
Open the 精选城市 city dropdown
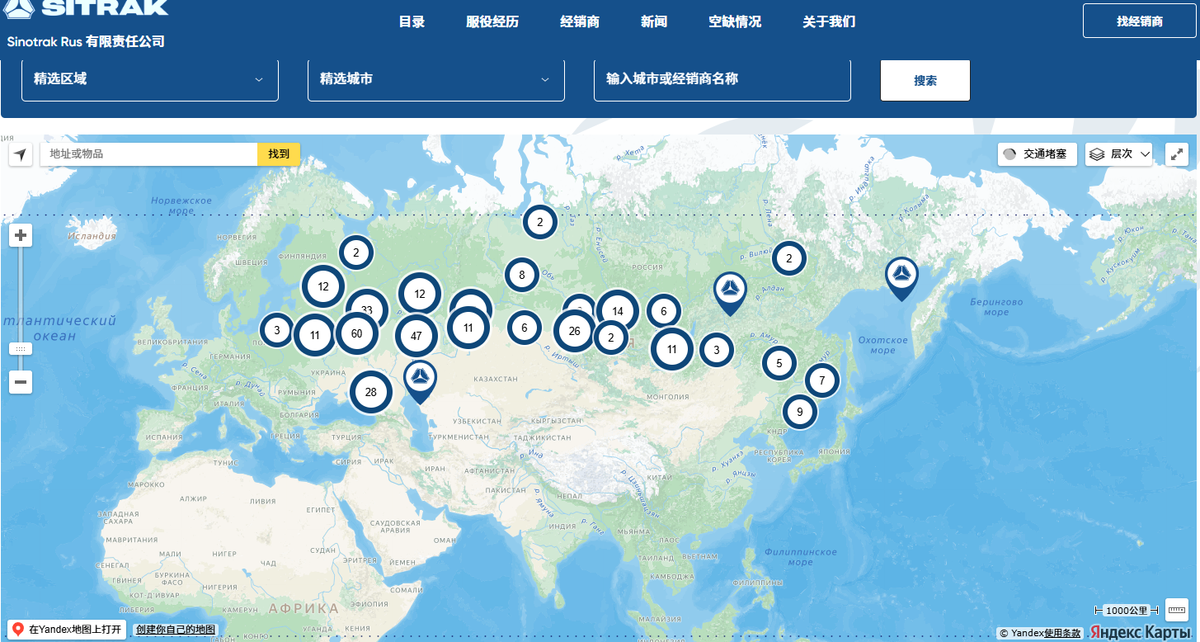[435, 79]
